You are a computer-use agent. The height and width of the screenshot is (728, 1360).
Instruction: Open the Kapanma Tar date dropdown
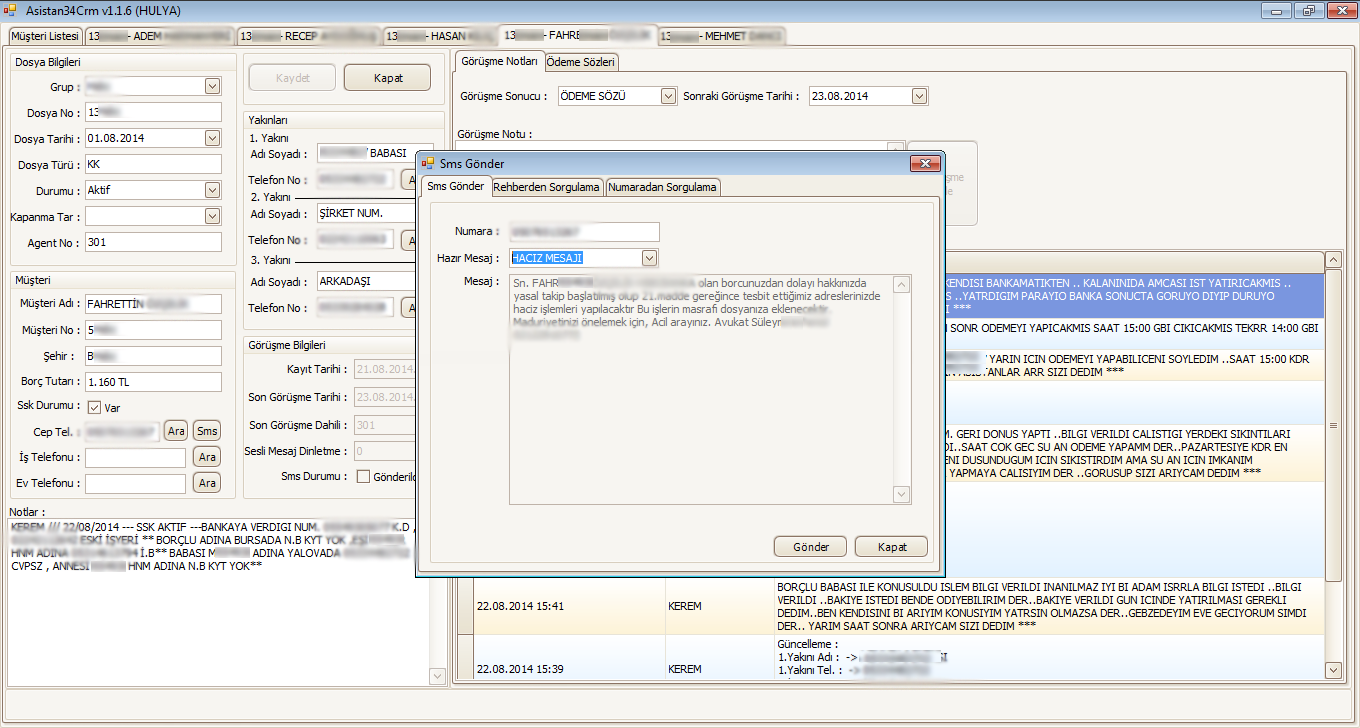coord(212,216)
